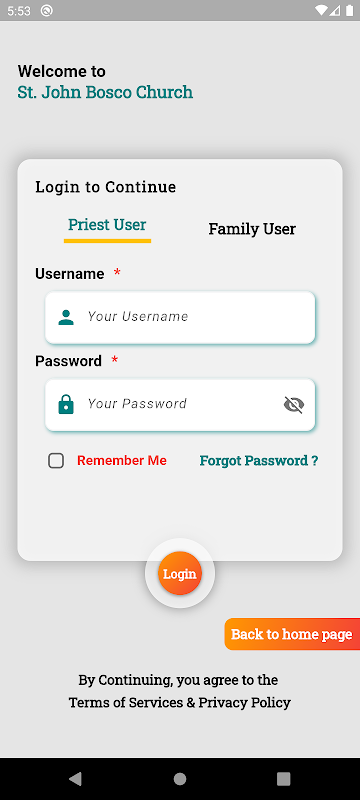The height and width of the screenshot is (800, 360).
Task: Tap the Android back triangle icon
Action: (75, 779)
